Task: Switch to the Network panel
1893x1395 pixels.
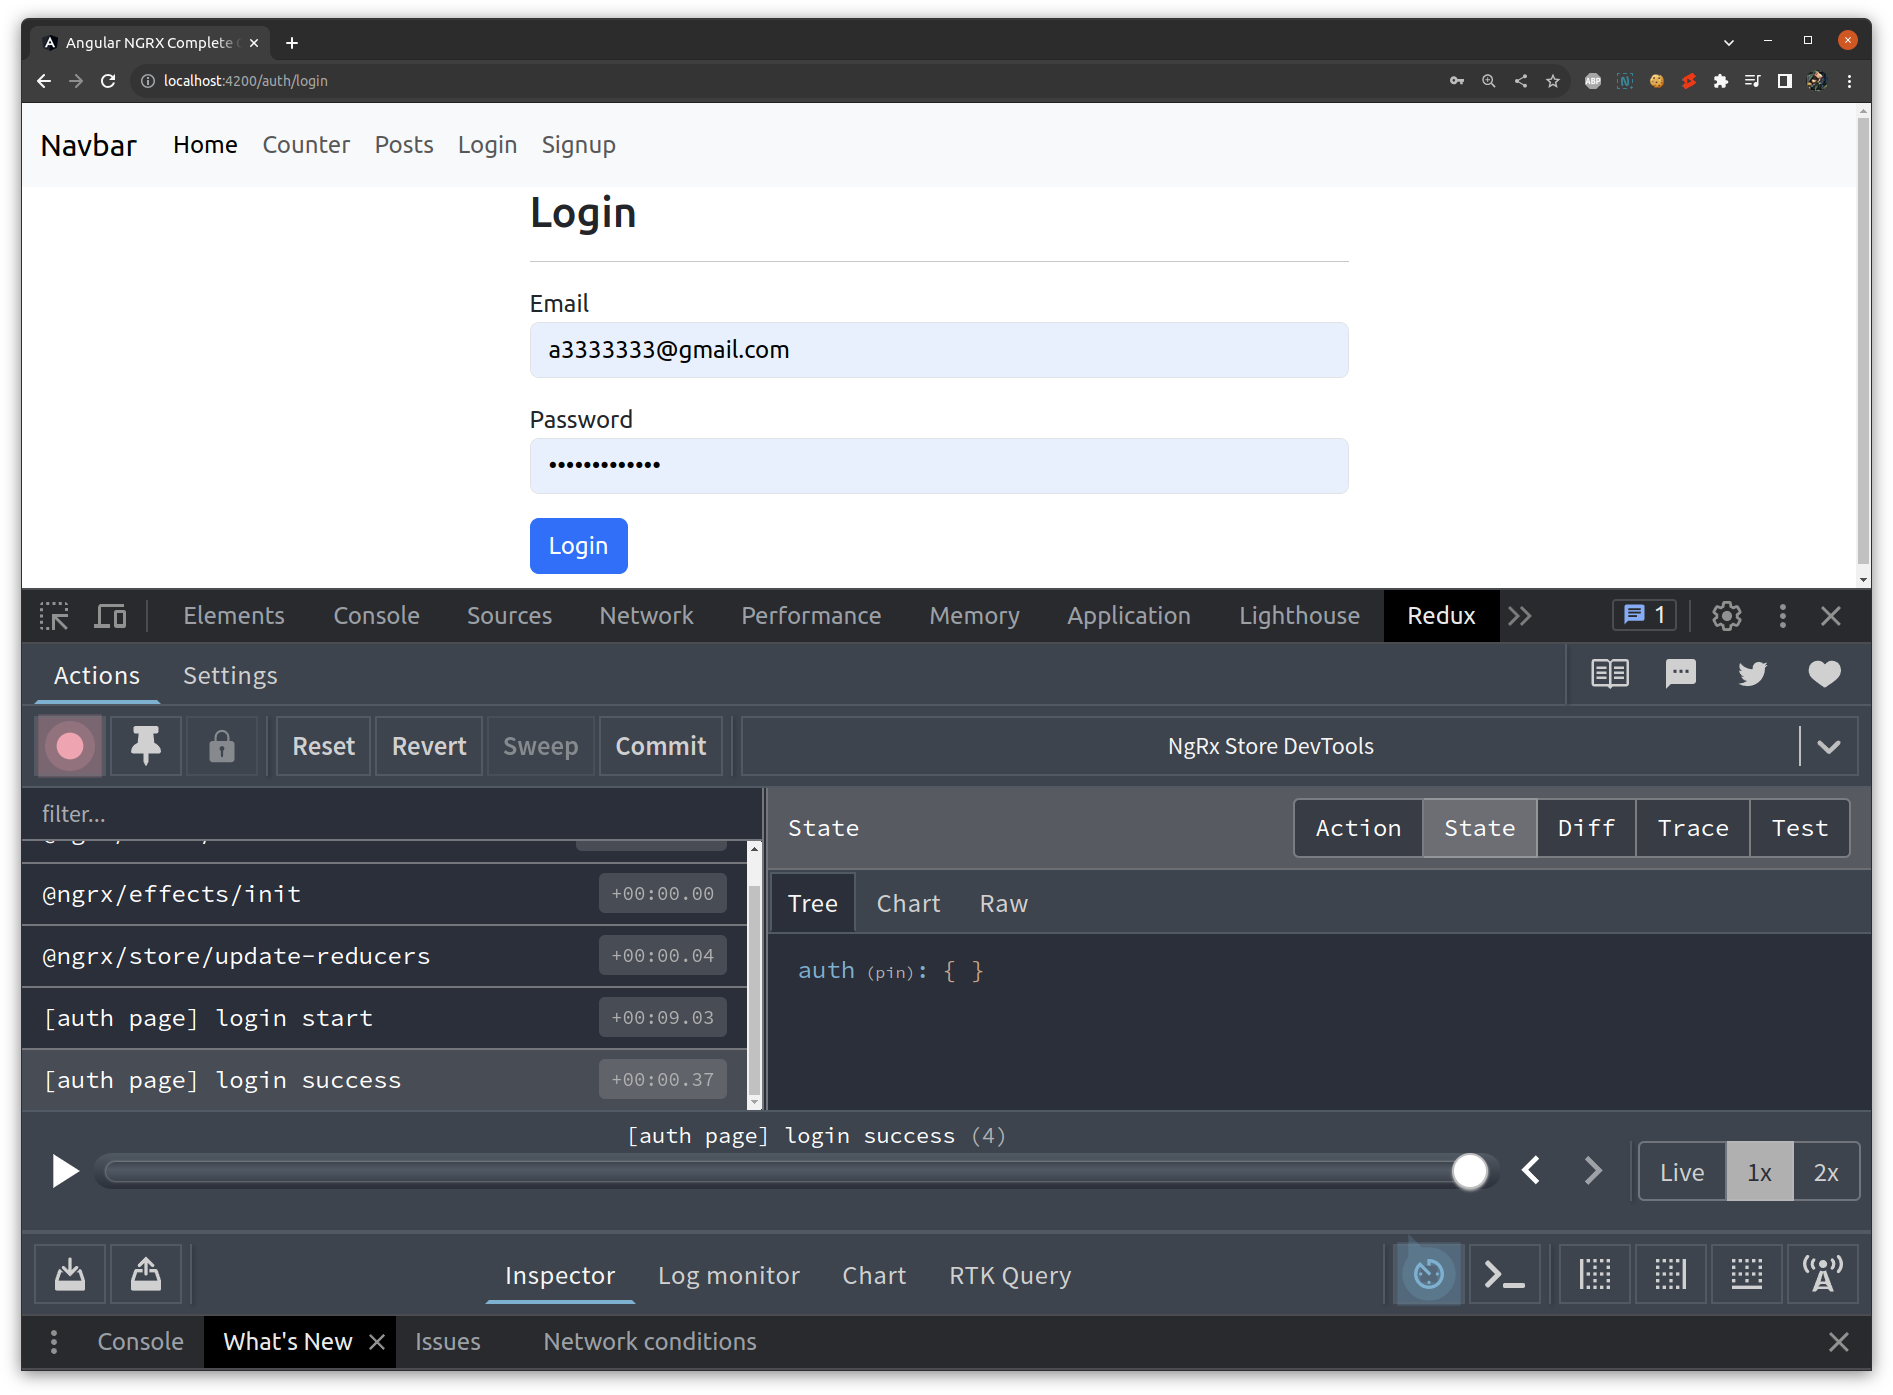Action: 646,616
